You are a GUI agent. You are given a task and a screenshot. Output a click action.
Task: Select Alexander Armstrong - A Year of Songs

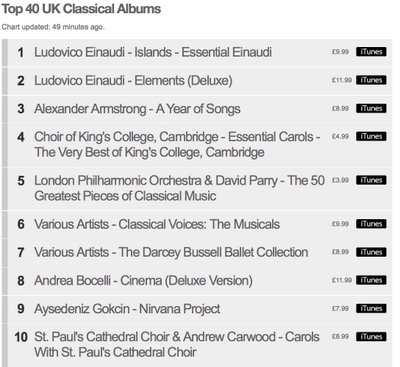click(137, 109)
